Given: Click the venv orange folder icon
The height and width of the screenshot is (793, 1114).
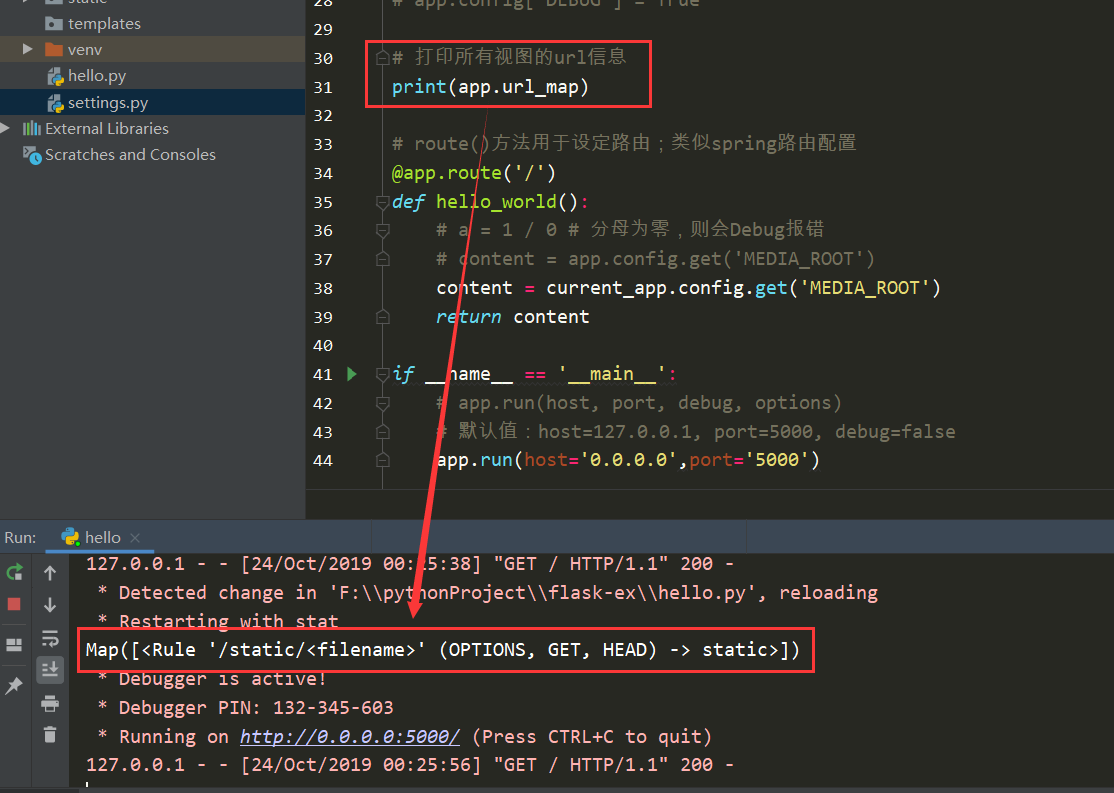Looking at the screenshot, I should click(x=54, y=49).
